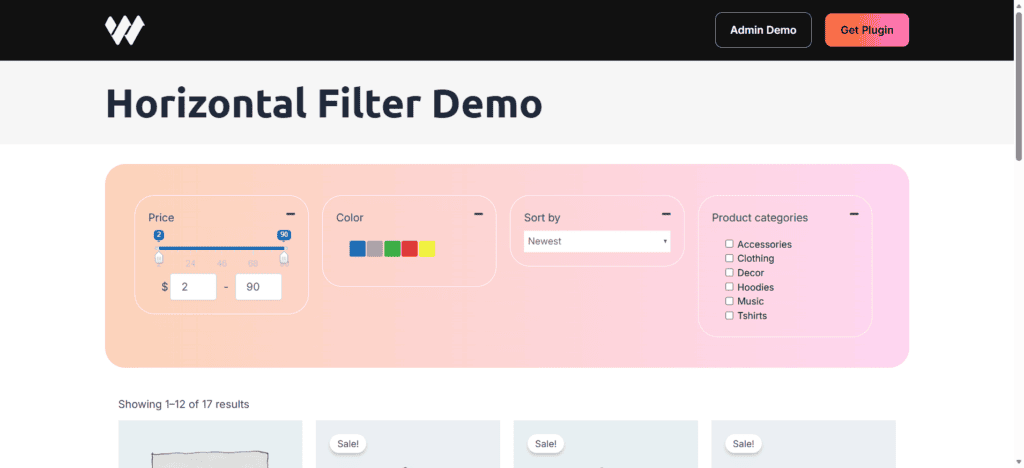The image size is (1024, 468).
Task: Collapse the Color filter panel
Action: [x=479, y=214]
